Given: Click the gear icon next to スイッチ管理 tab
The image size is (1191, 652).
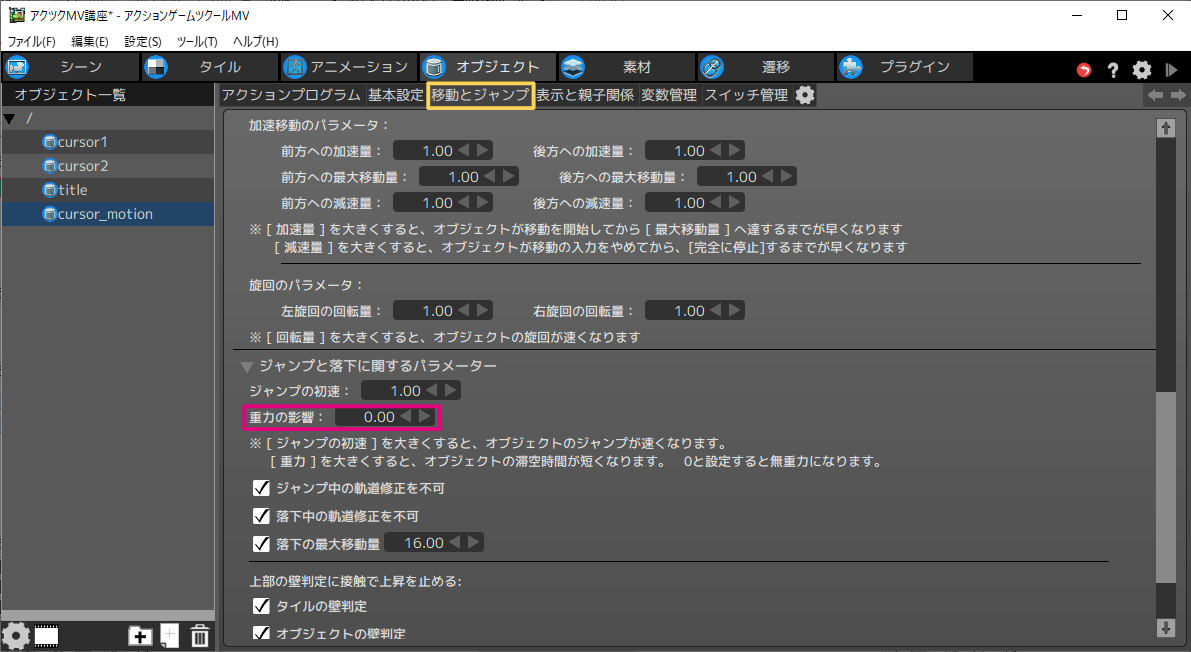Looking at the screenshot, I should coord(805,96).
